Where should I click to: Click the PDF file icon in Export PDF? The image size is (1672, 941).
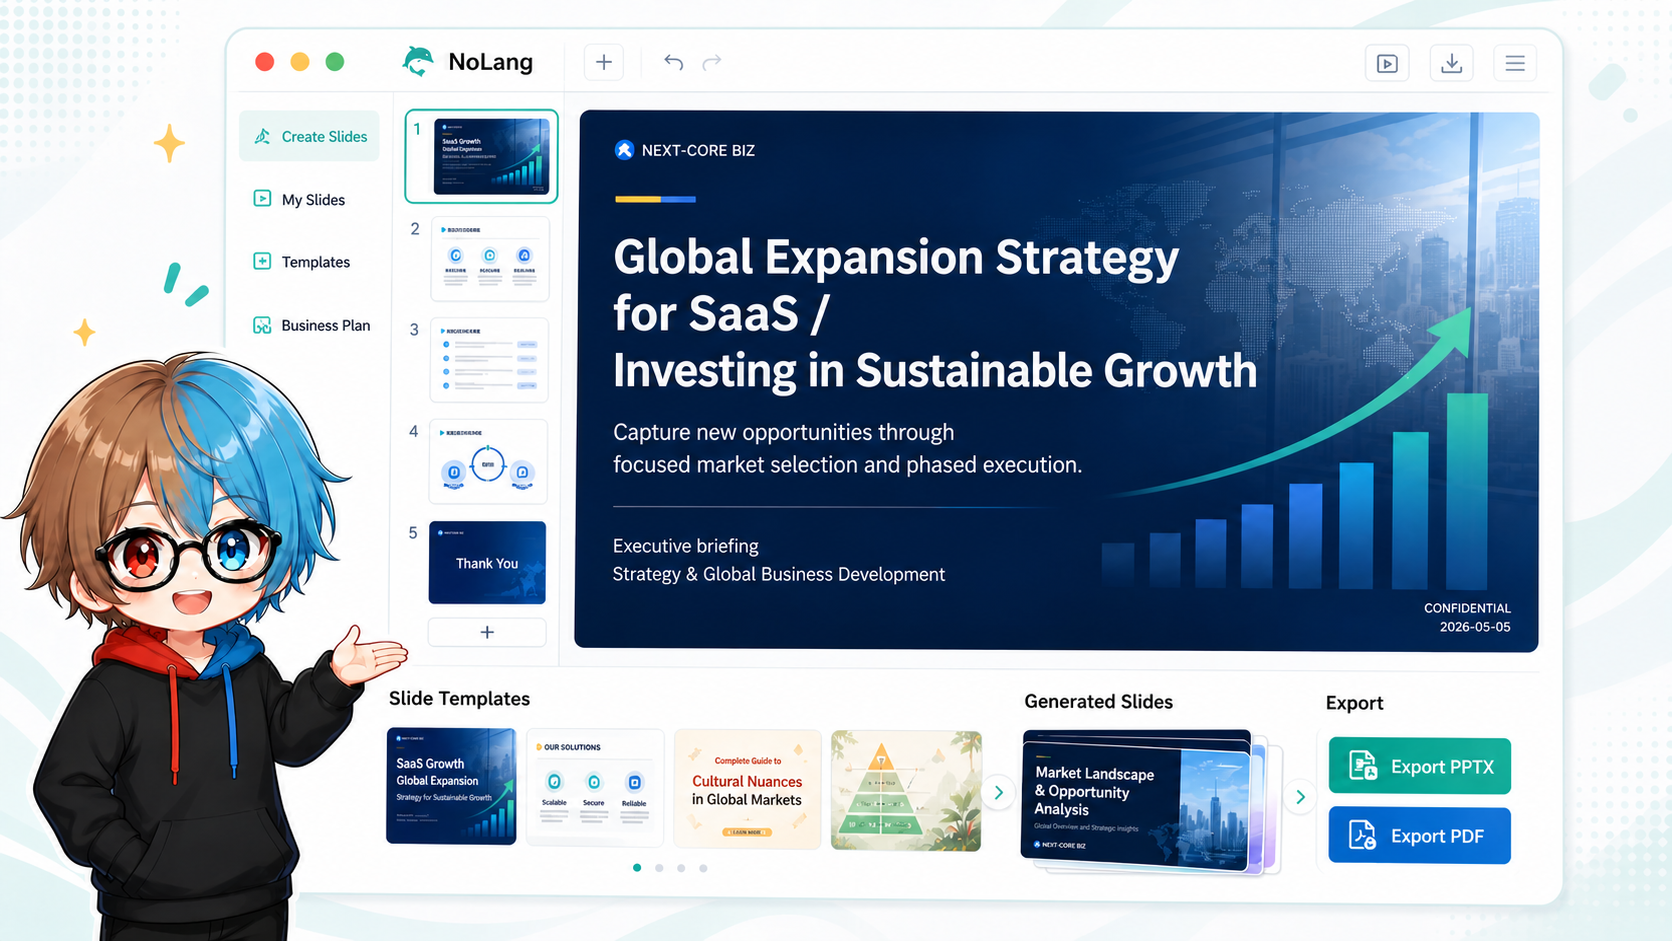pyautogui.click(x=1363, y=835)
